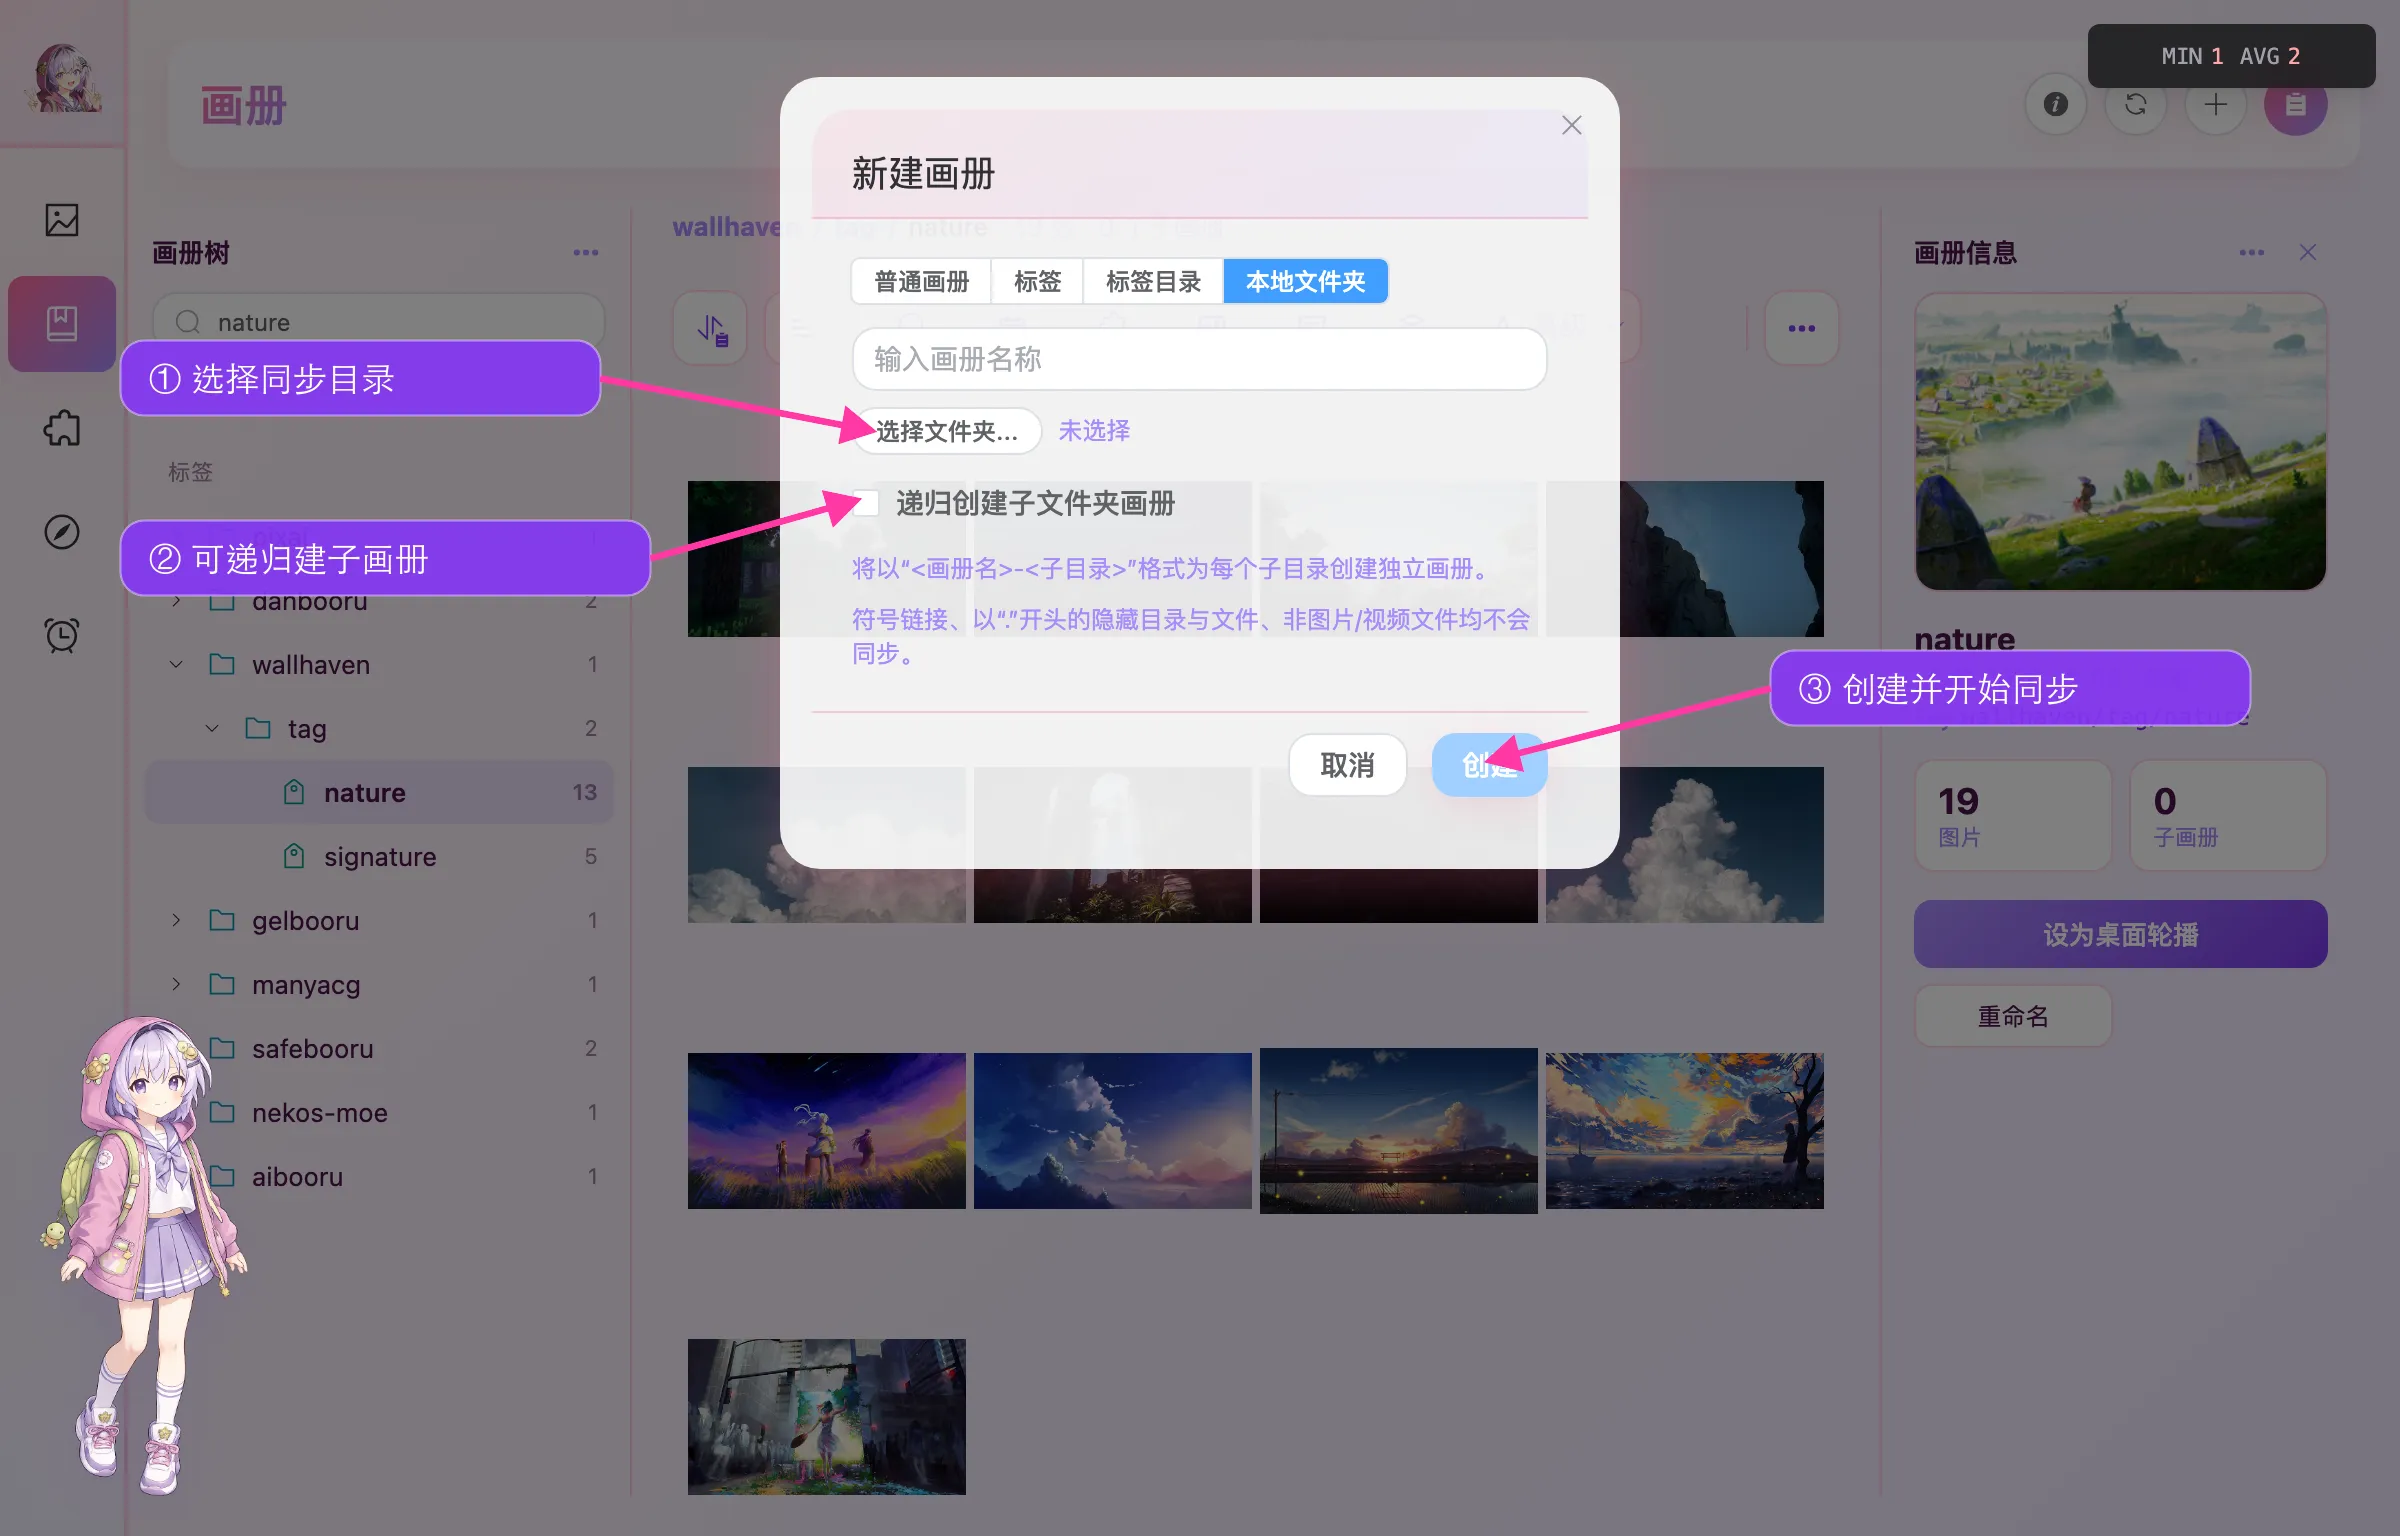2400x1536 pixels.
Task: Click the 创建 create button
Action: pos(1489,765)
